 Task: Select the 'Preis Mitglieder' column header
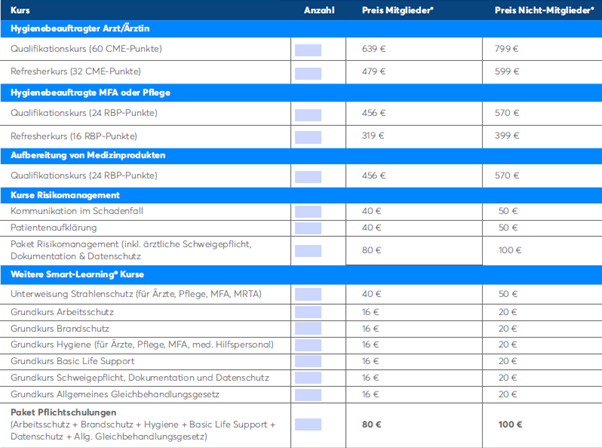click(397, 10)
